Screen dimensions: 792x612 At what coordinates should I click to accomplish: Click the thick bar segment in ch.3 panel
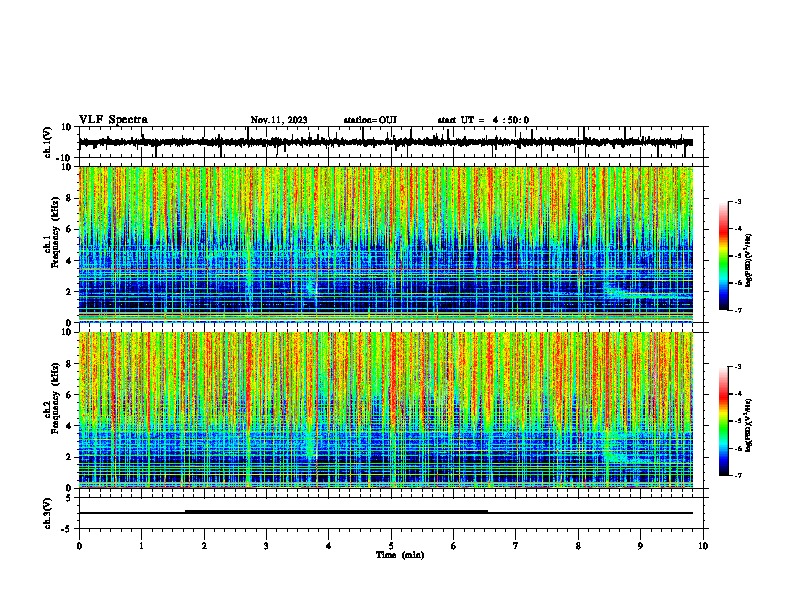(x=336, y=512)
